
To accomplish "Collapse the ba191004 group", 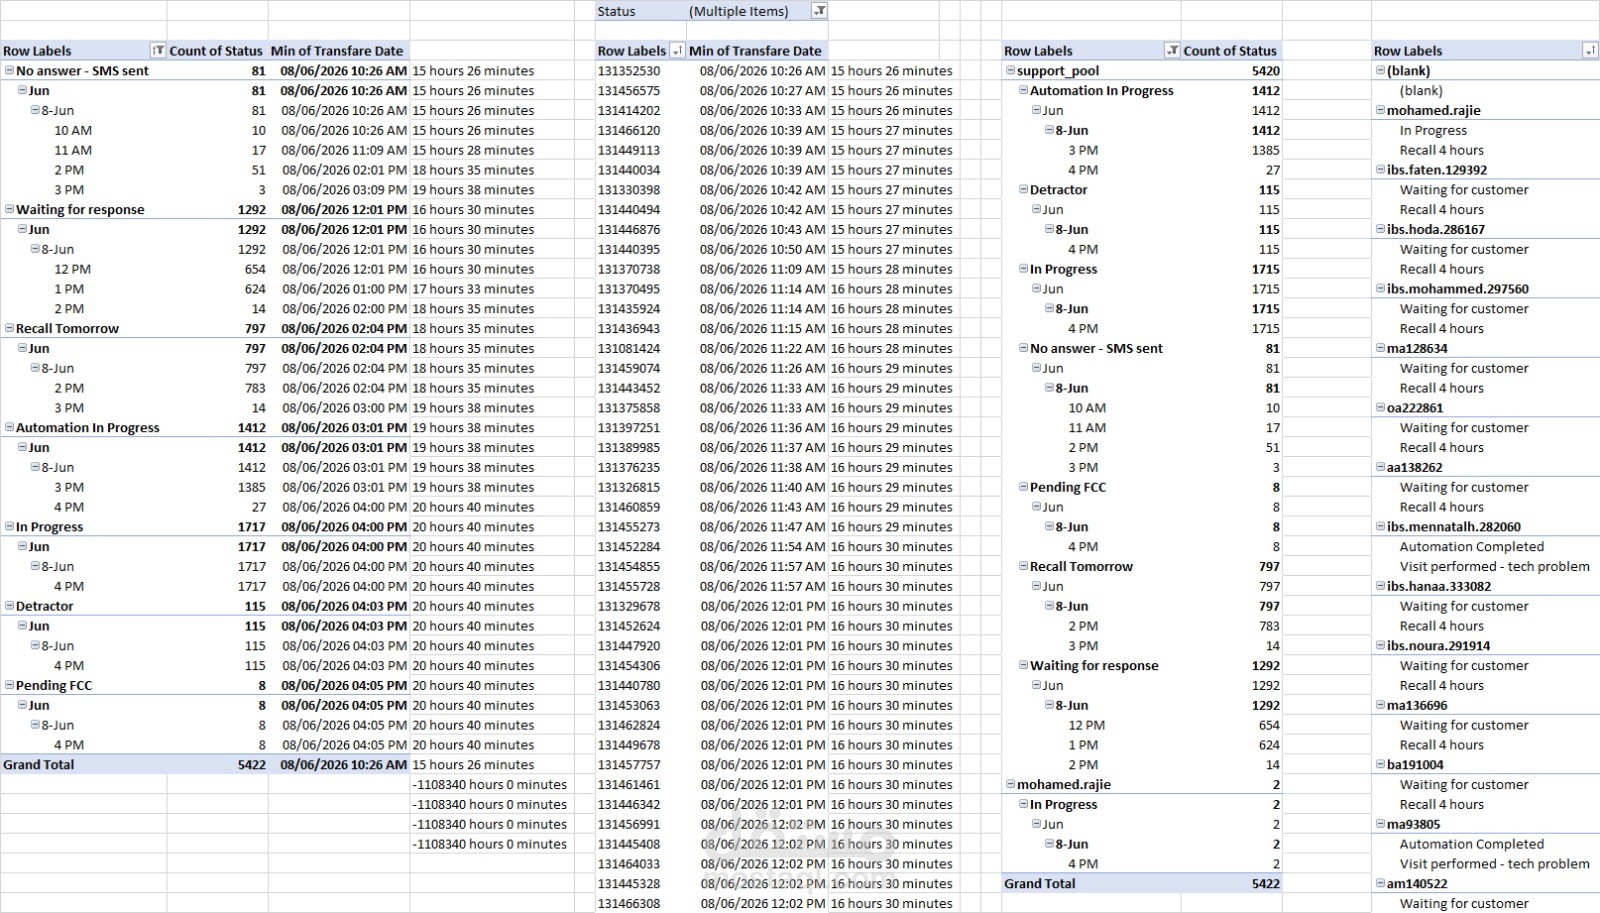I will pyautogui.click(x=1380, y=764).
